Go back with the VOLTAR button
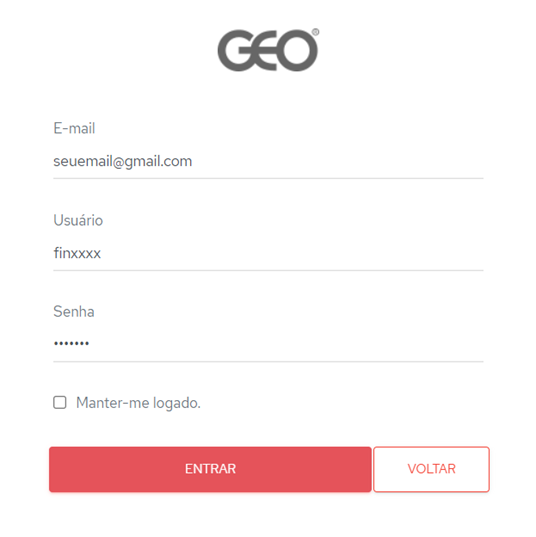Image resolution: width=536 pixels, height=537 pixels. [x=431, y=469]
